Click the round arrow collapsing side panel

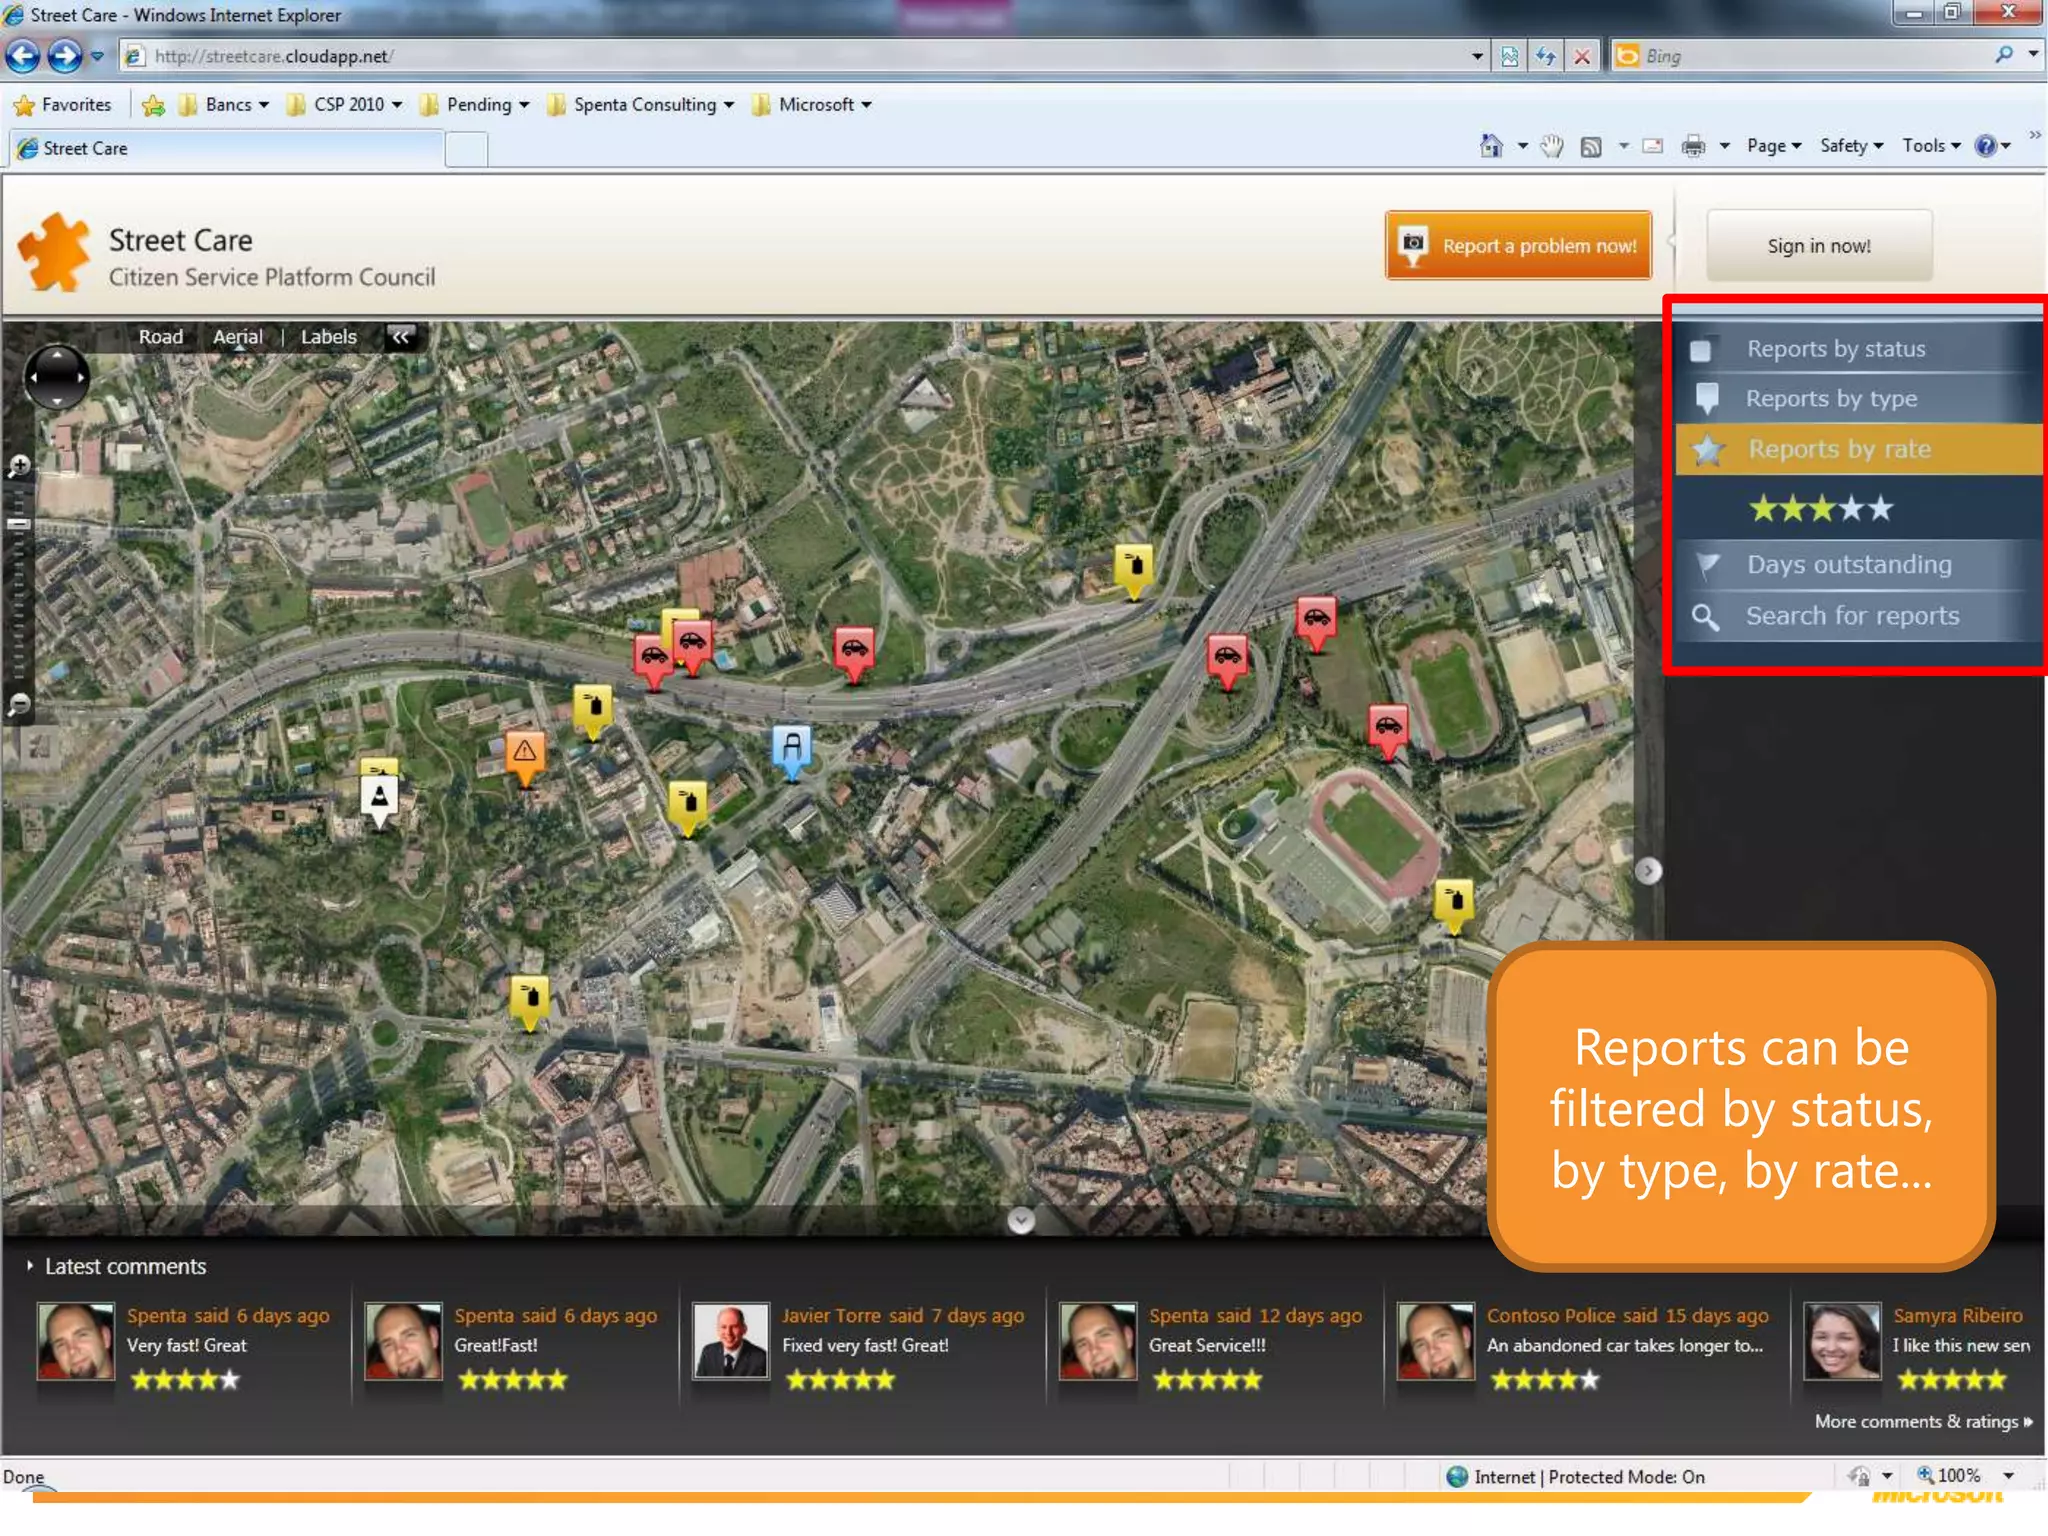[x=1648, y=871]
